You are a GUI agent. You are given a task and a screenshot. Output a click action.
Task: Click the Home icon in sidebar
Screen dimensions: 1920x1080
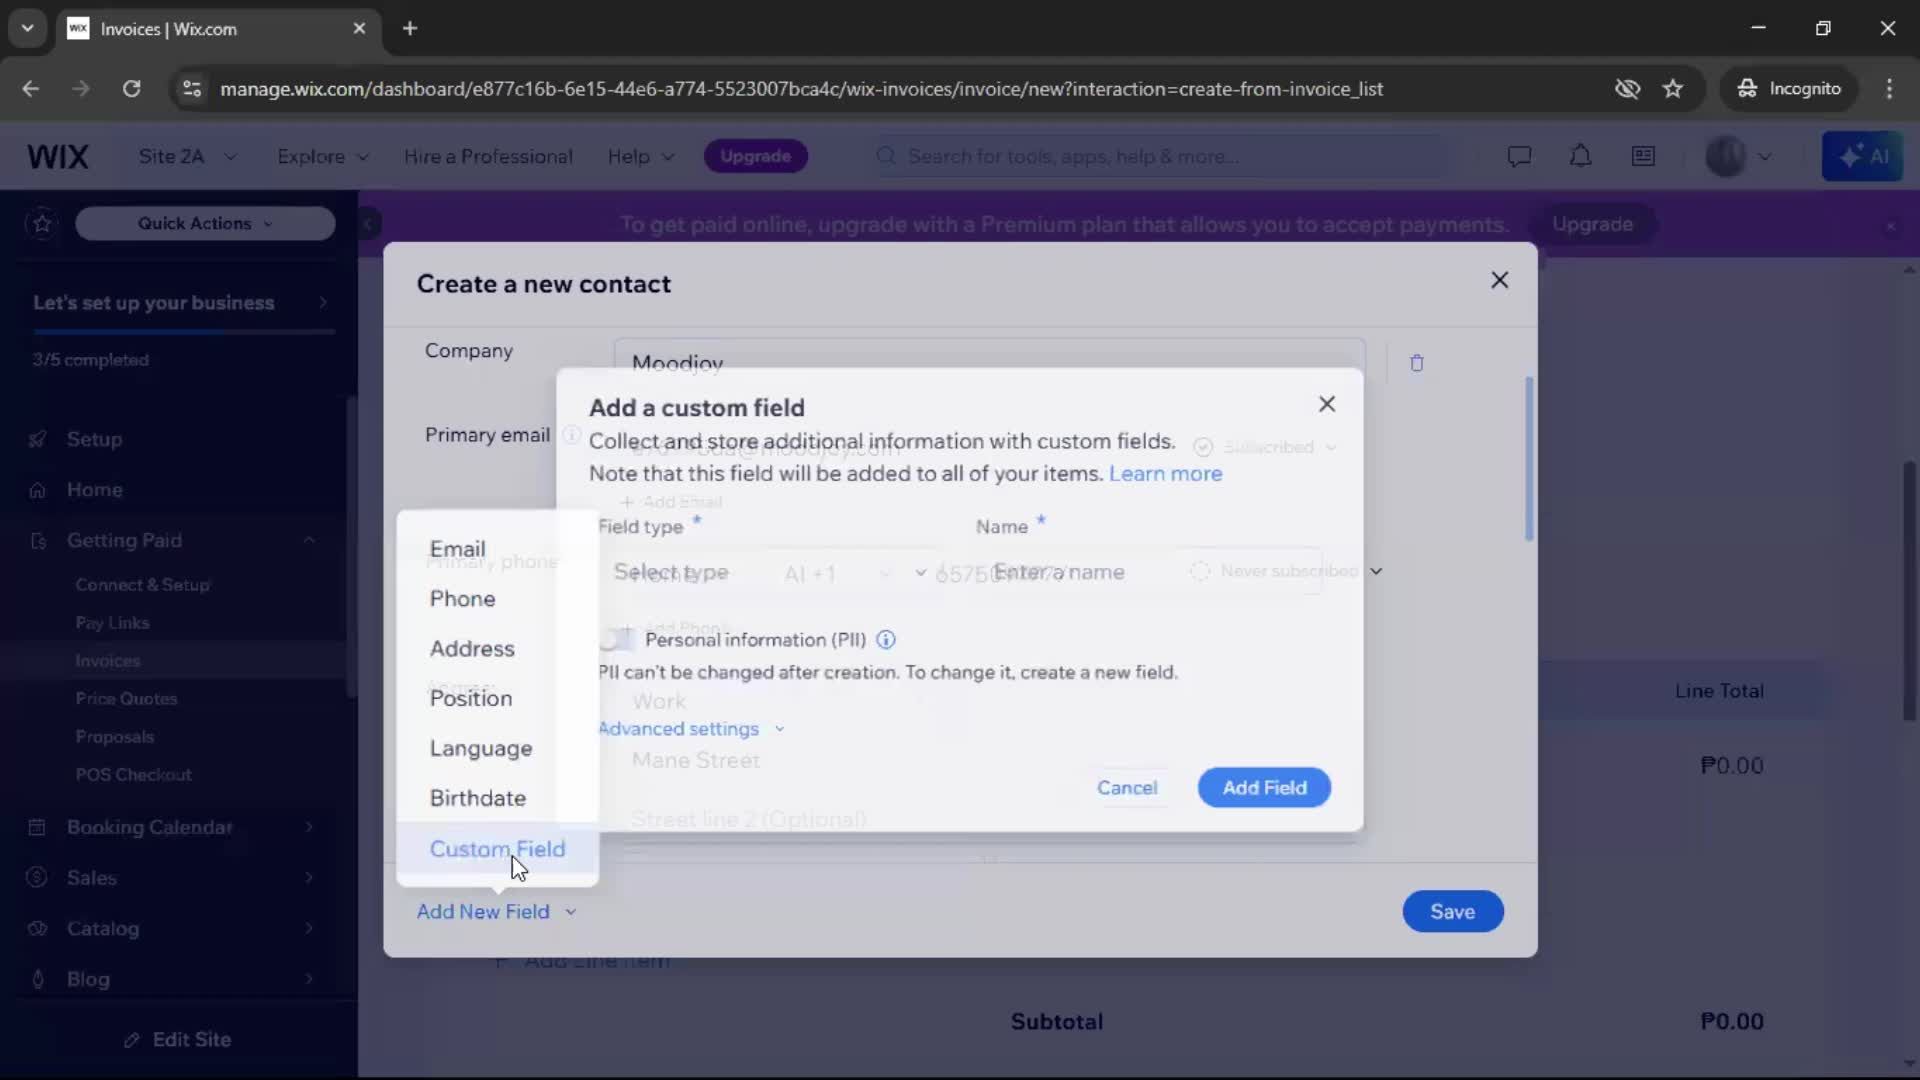[38, 490]
